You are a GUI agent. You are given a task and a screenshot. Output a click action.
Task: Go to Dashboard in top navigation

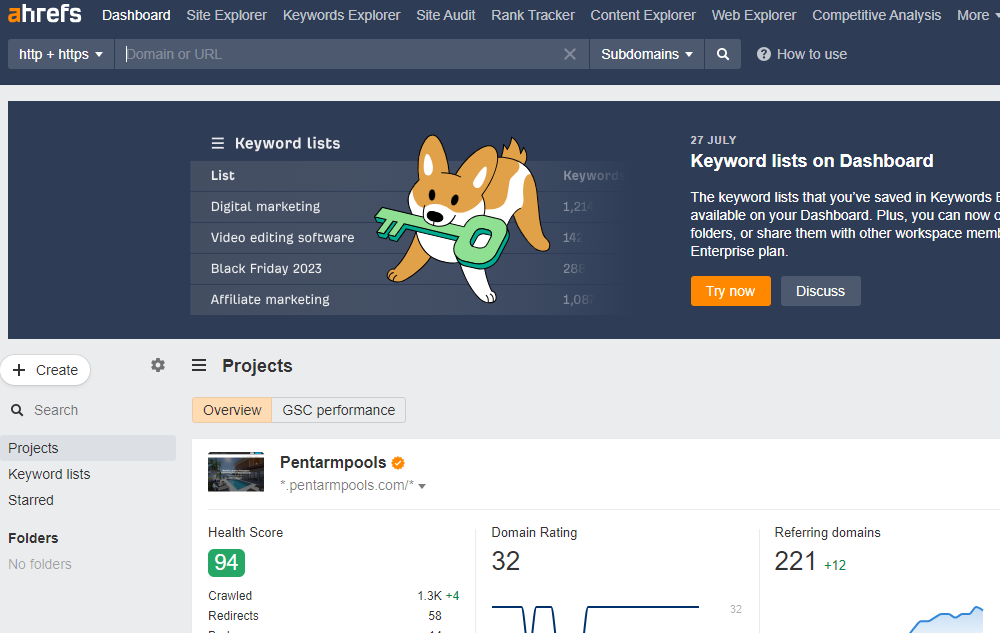tap(136, 15)
